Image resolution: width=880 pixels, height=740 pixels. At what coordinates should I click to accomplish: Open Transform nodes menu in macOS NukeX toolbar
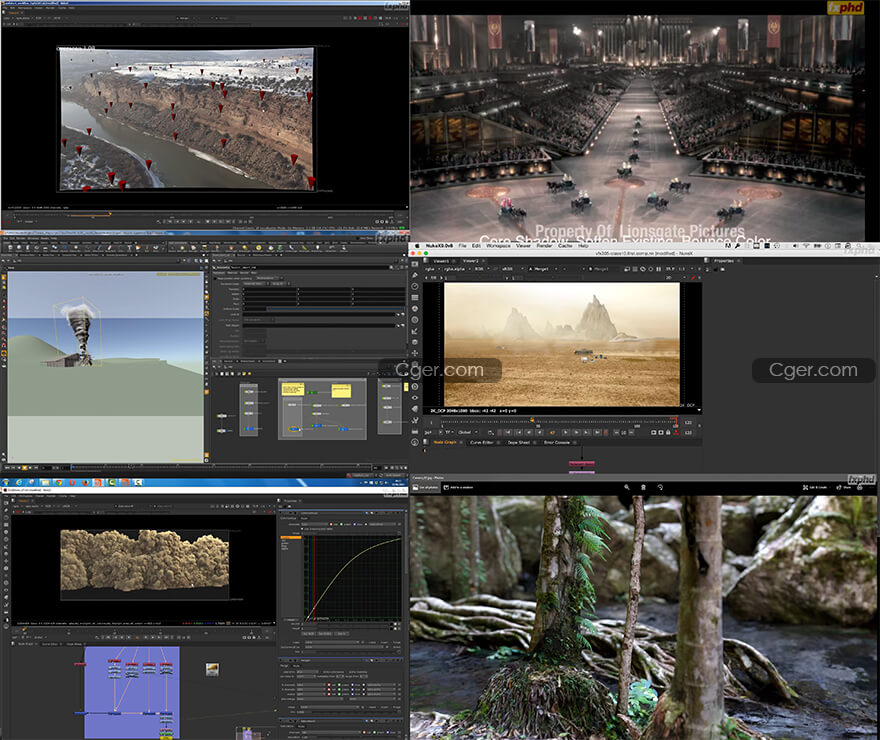[x=415, y=353]
